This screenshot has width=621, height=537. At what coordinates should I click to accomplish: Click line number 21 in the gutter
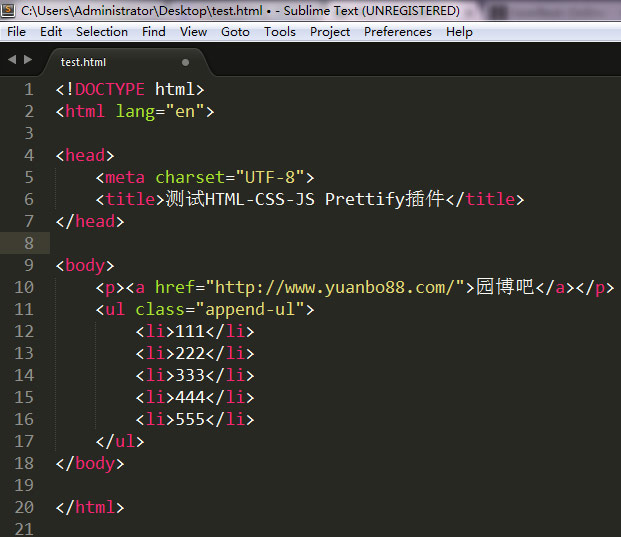(24, 529)
